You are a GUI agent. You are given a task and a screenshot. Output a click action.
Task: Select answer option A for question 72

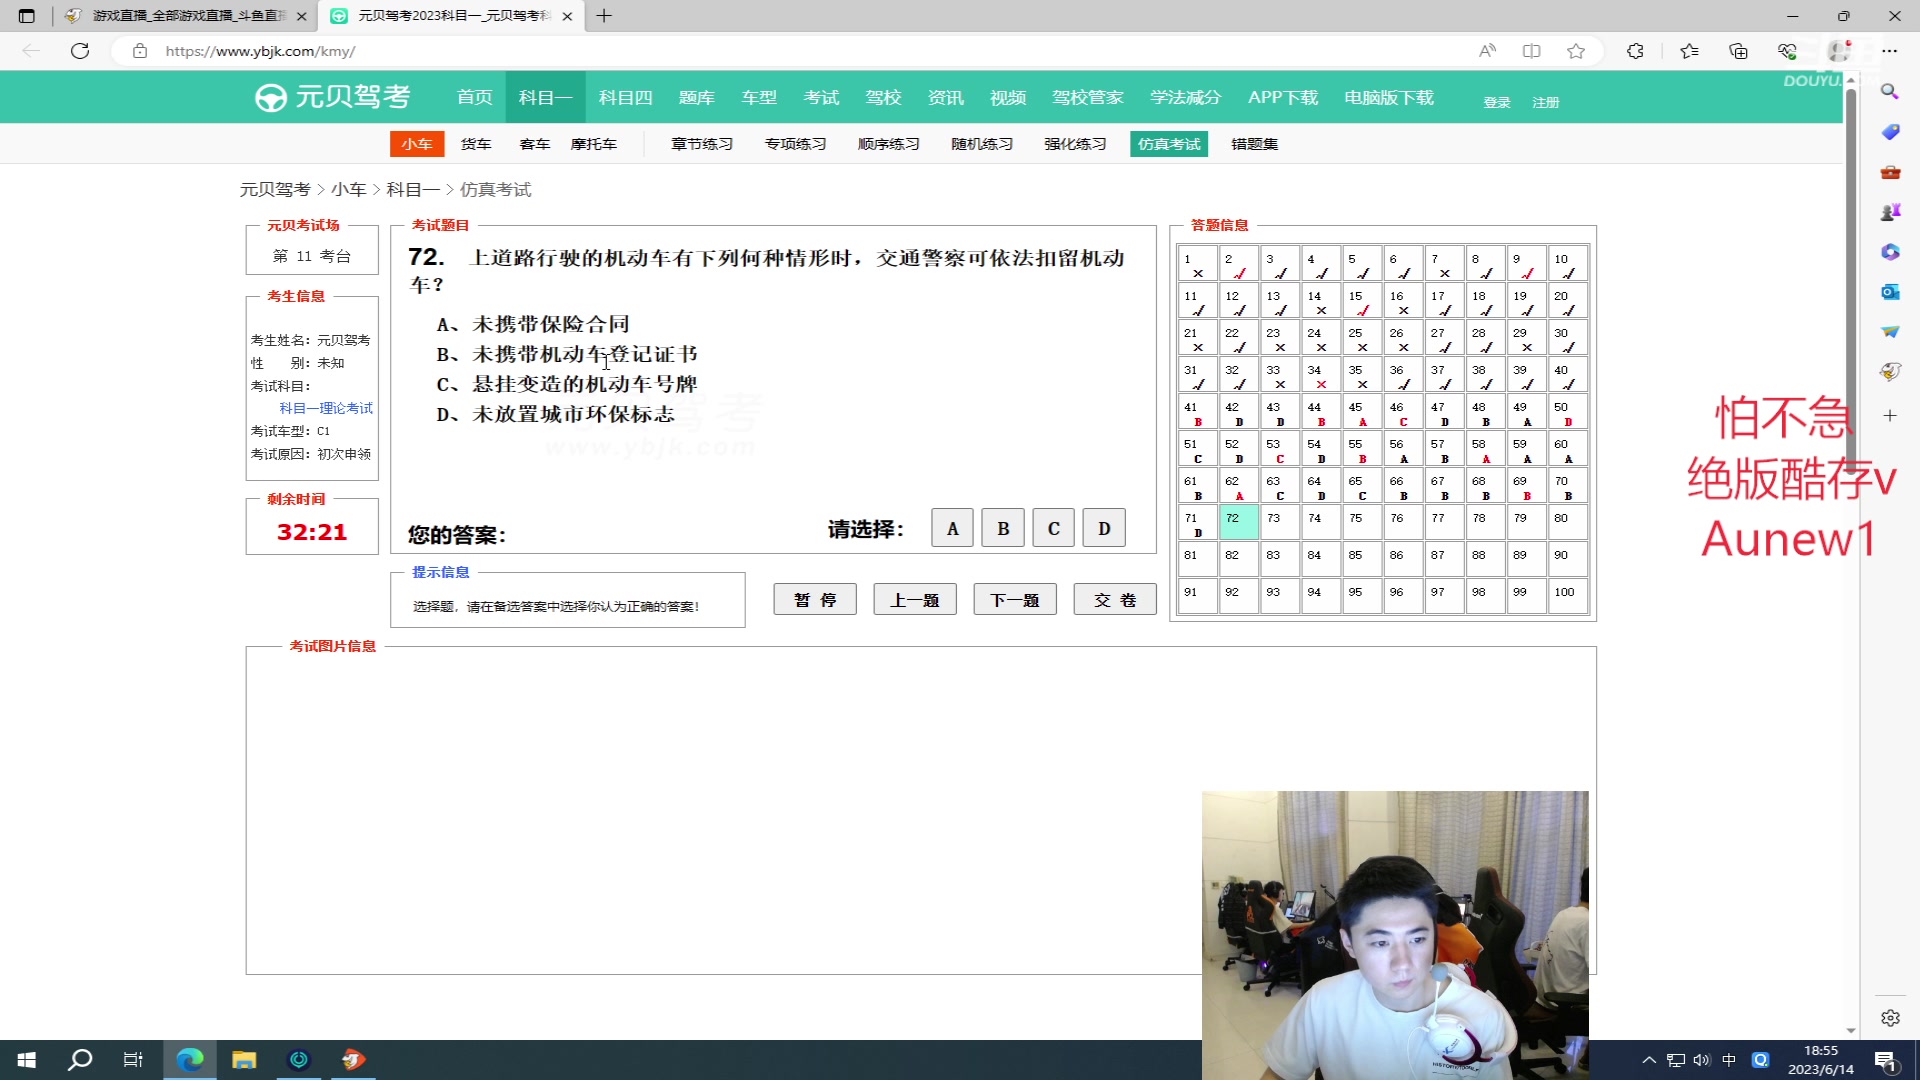pos(951,527)
